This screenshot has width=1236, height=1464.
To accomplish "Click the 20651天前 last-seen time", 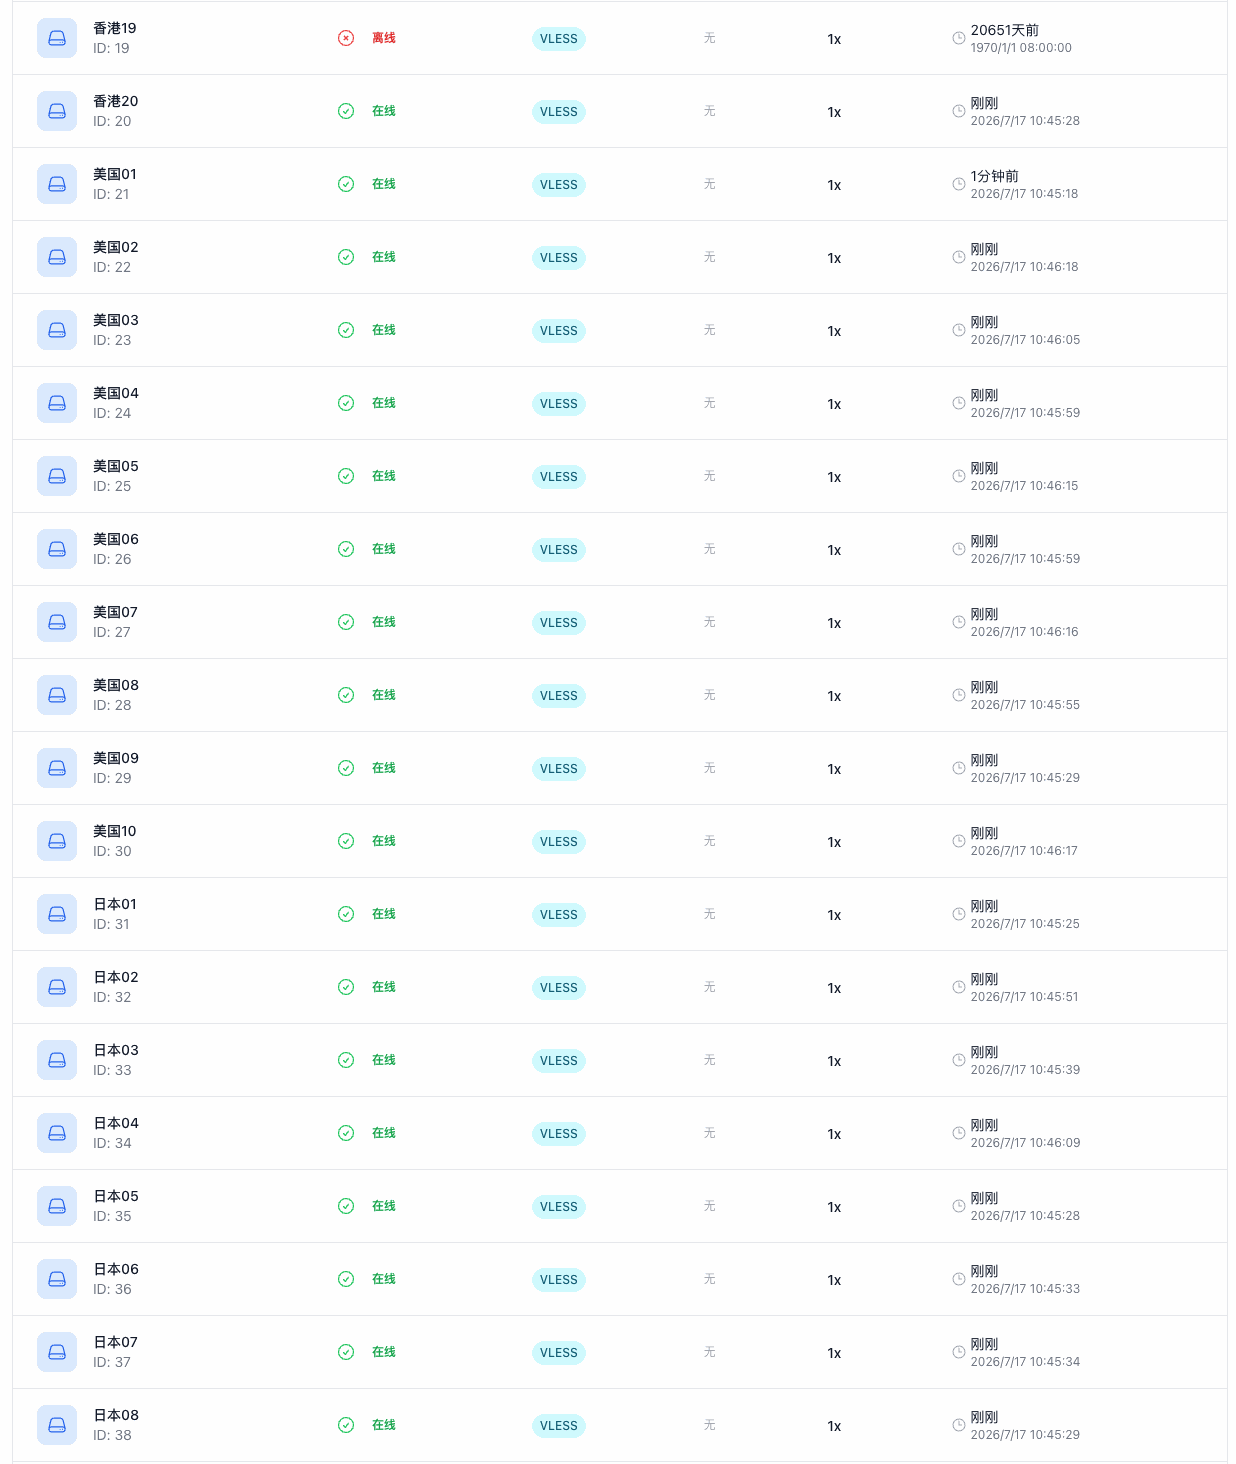I will 1004,30.
